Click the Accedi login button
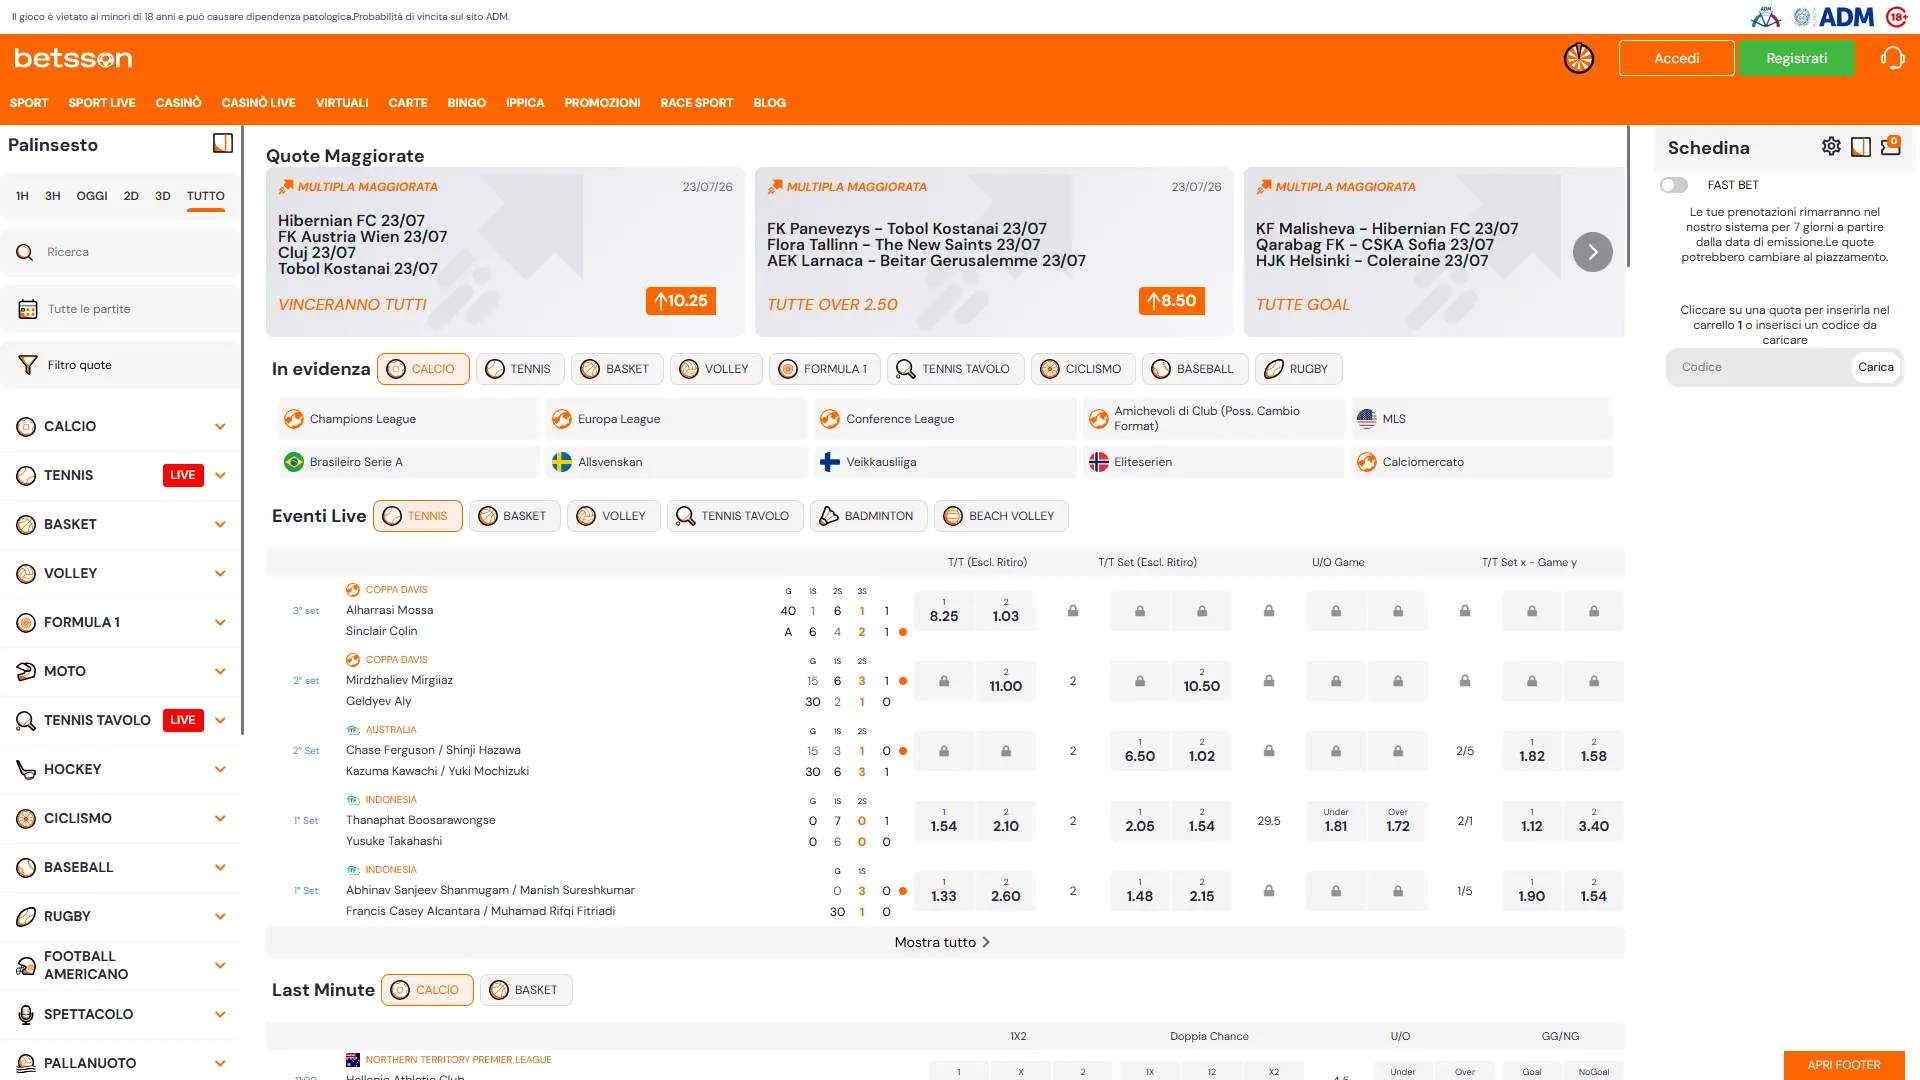 click(x=1677, y=59)
